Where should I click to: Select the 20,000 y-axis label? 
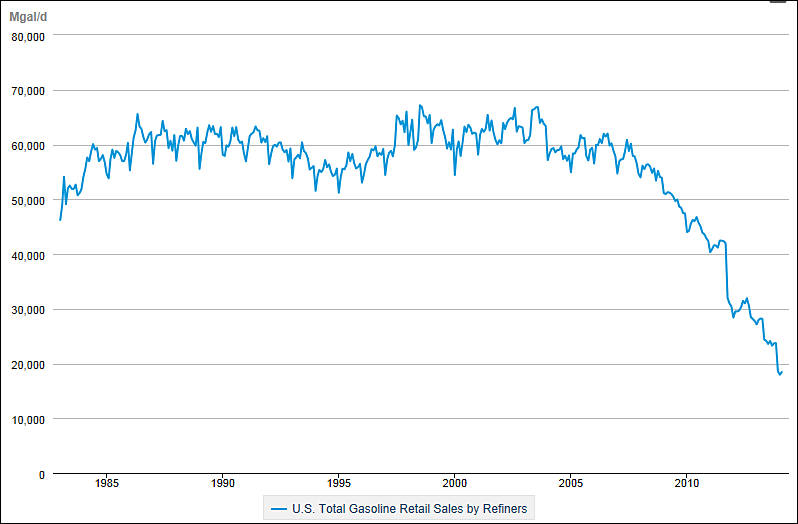click(x=28, y=365)
